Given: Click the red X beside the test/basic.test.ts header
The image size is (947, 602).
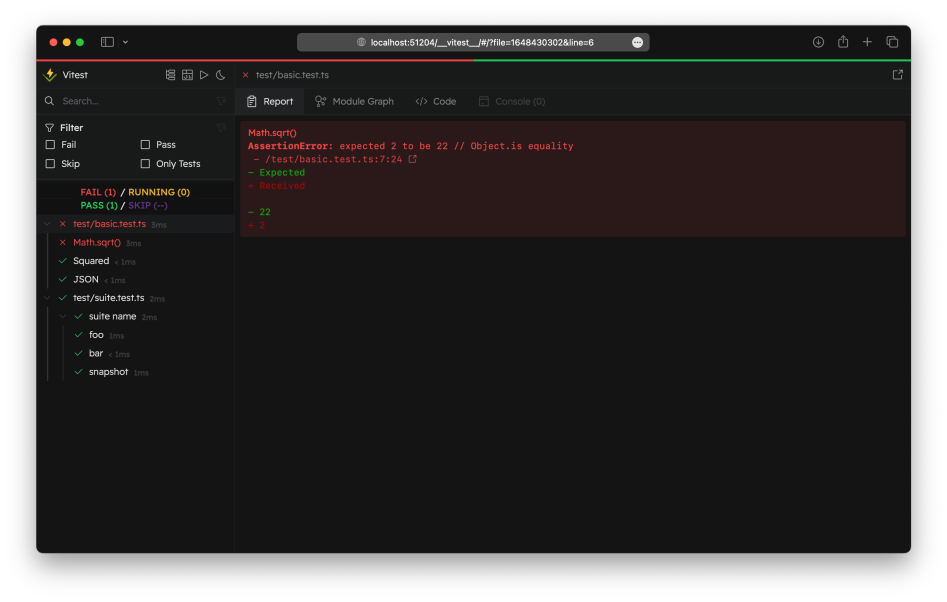Looking at the screenshot, I should tap(246, 75).
